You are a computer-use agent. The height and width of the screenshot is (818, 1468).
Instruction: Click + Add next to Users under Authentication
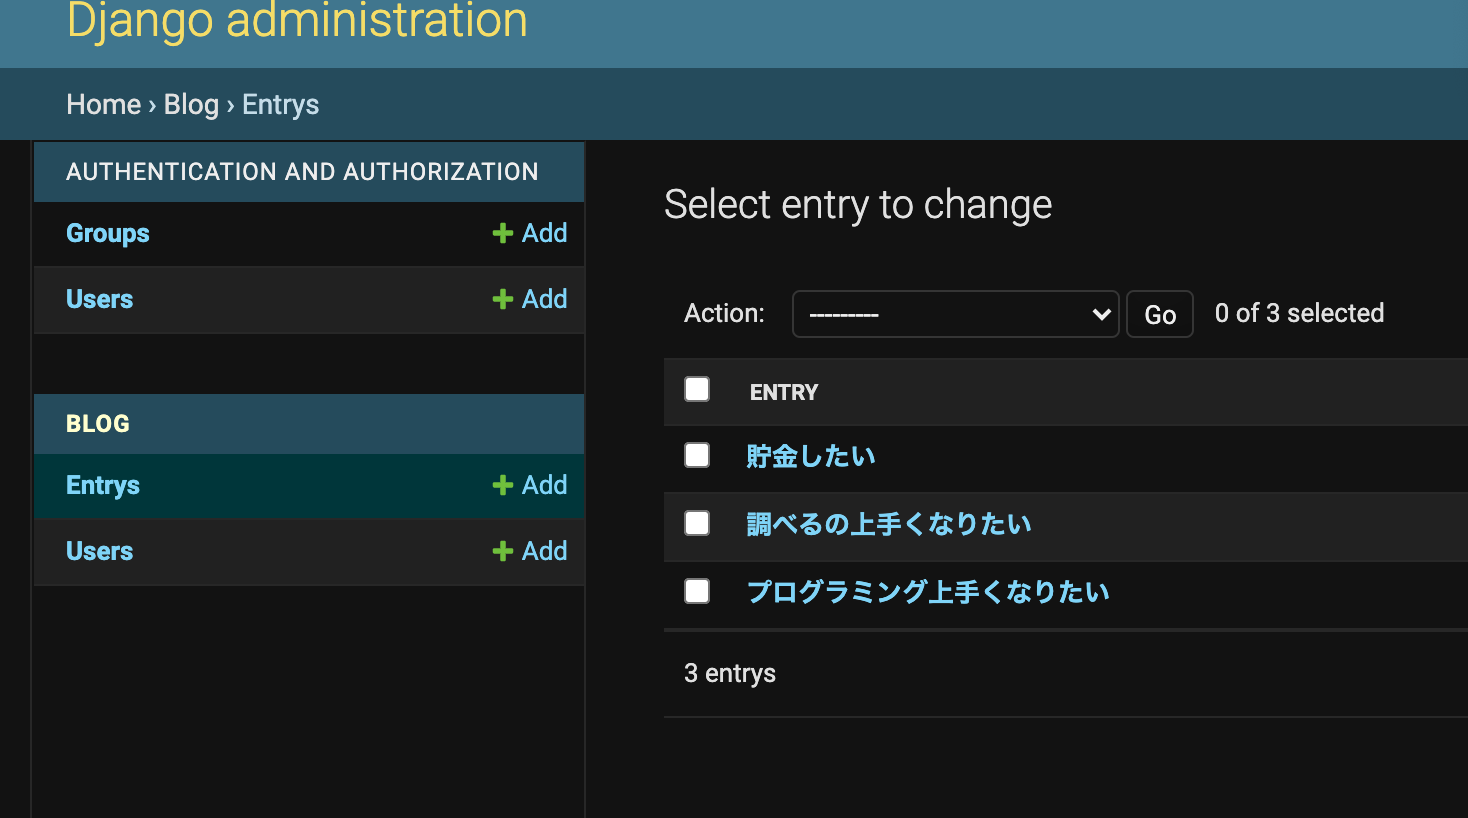click(530, 299)
